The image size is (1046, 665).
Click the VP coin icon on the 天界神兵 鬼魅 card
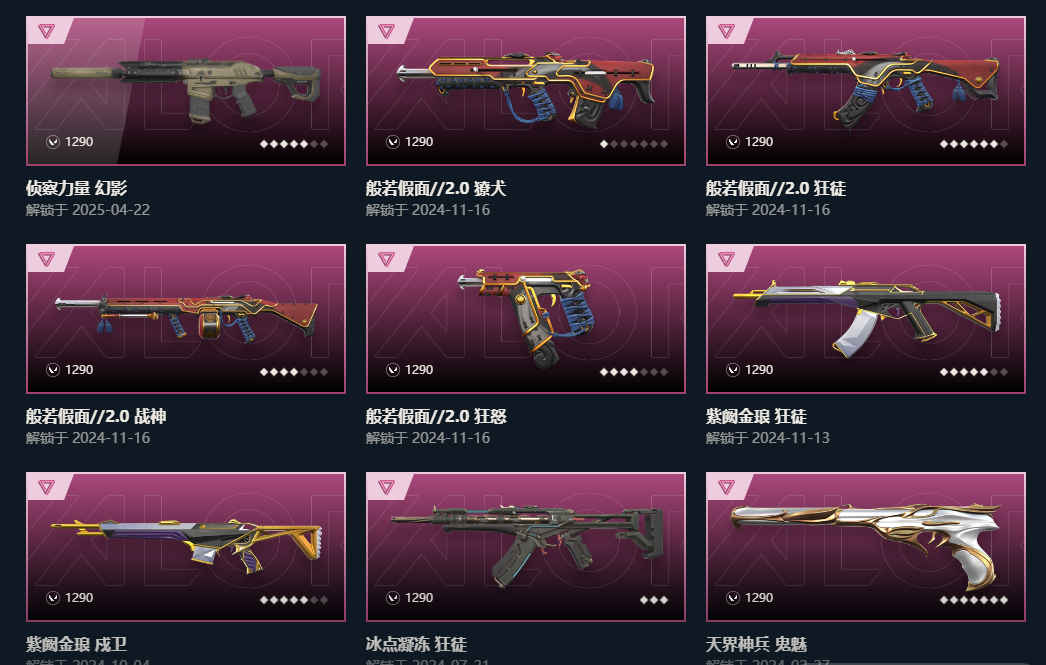(x=733, y=598)
